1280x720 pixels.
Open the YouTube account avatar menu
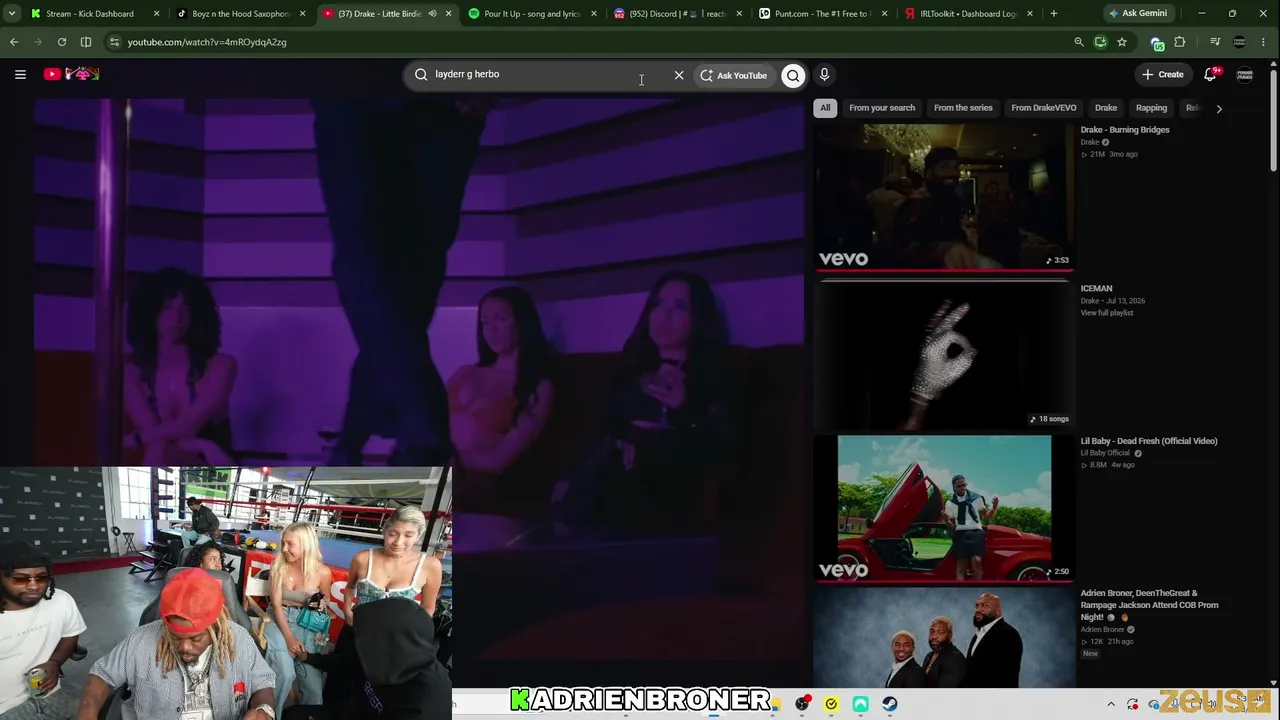coord(1245,74)
